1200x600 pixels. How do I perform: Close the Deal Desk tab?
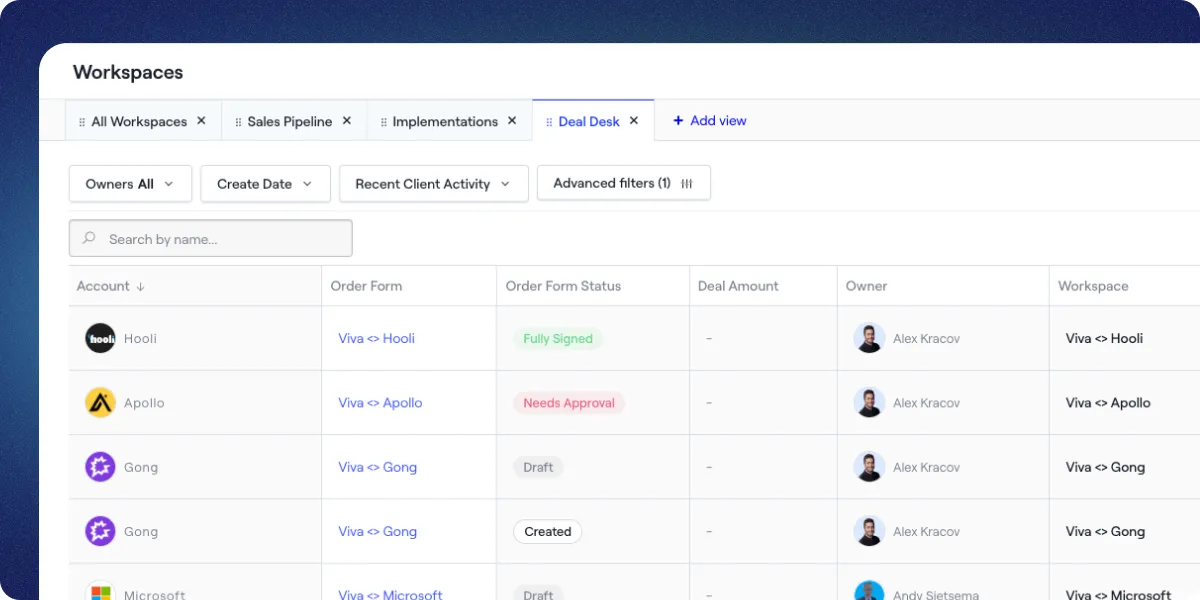click(x=634, y=121)
